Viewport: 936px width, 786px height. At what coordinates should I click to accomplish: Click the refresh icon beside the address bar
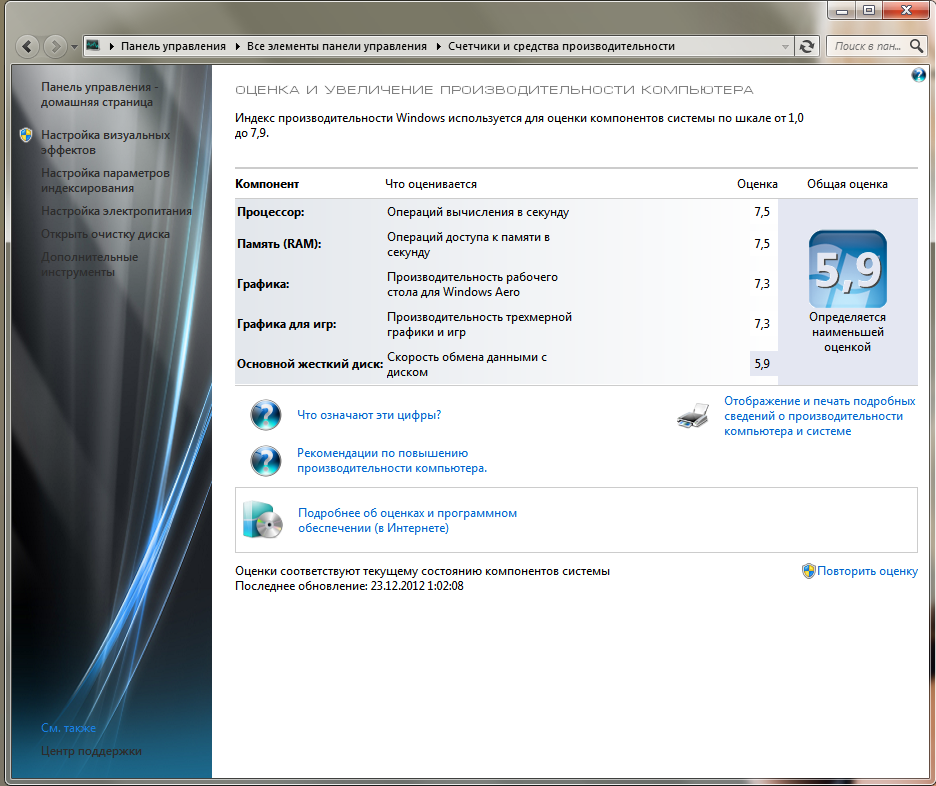point(807,46)
